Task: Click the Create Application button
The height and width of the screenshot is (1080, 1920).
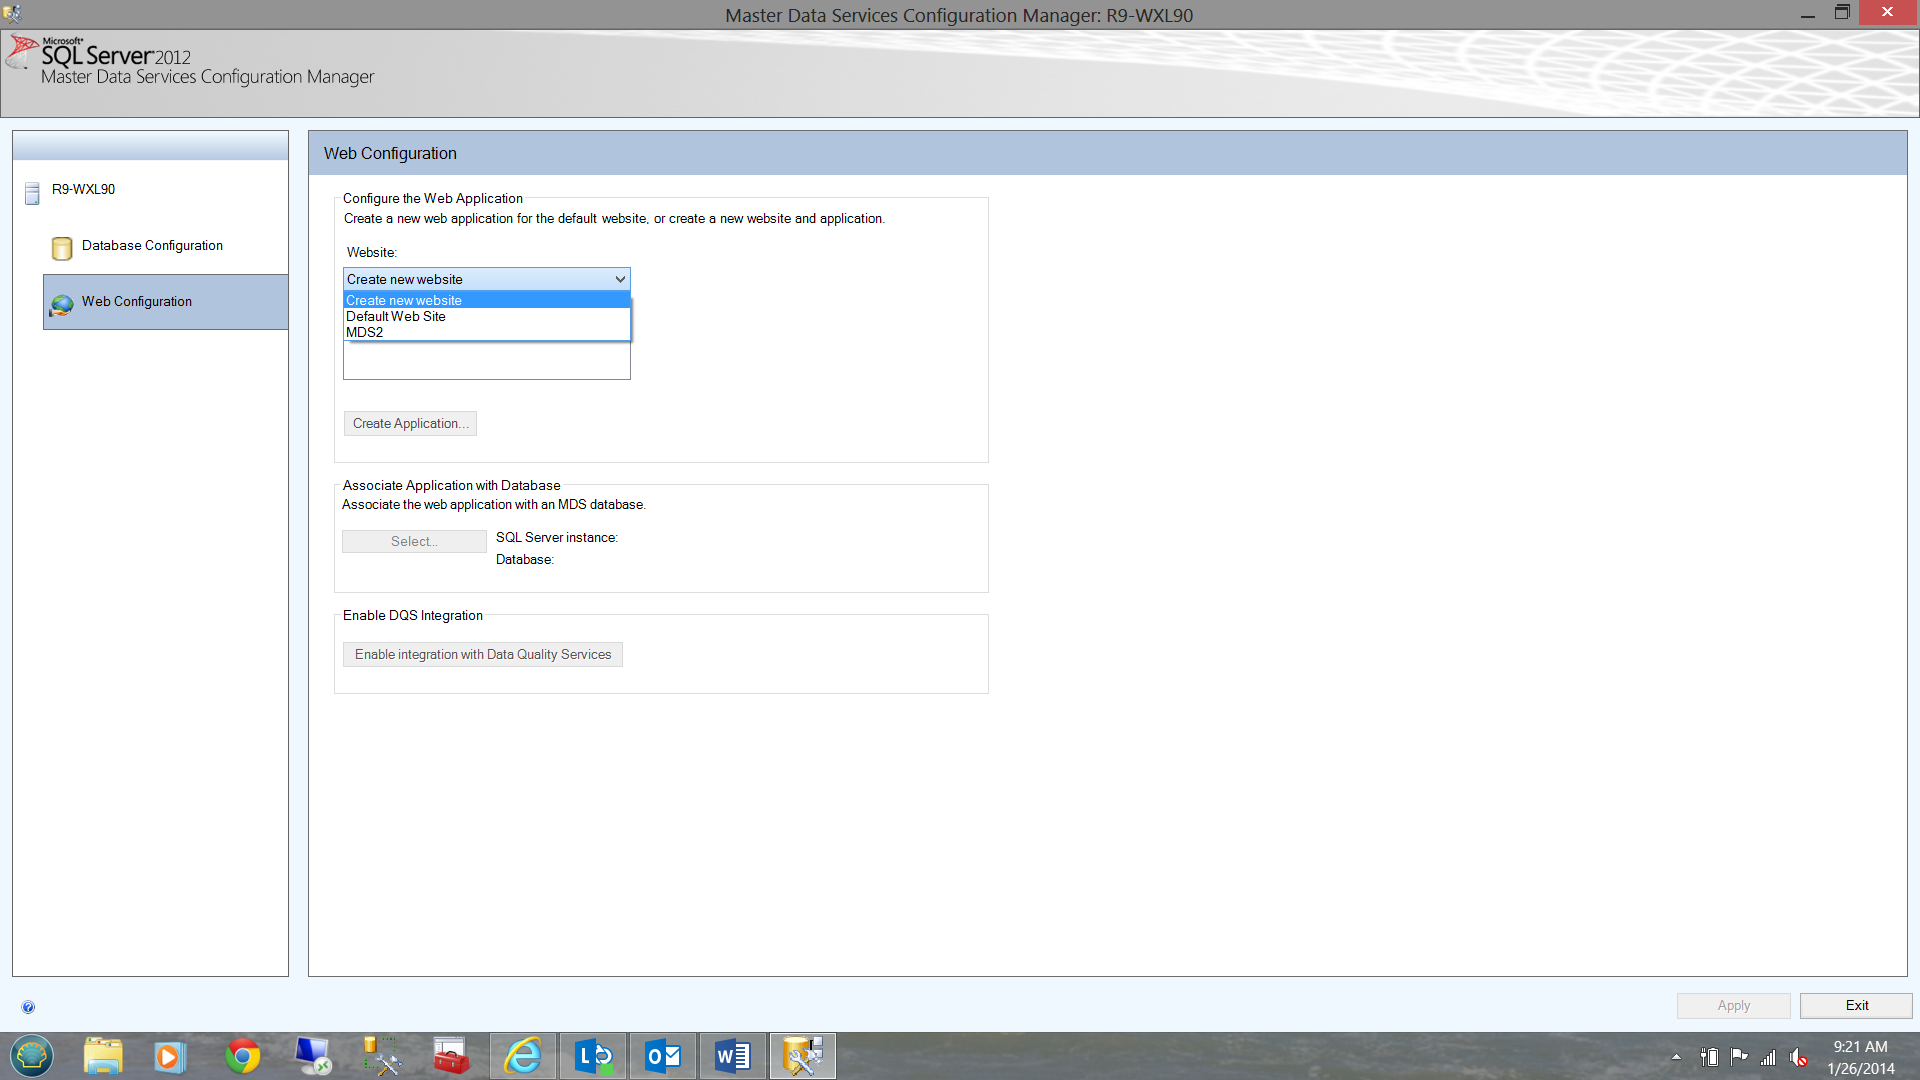Action: 410,424
